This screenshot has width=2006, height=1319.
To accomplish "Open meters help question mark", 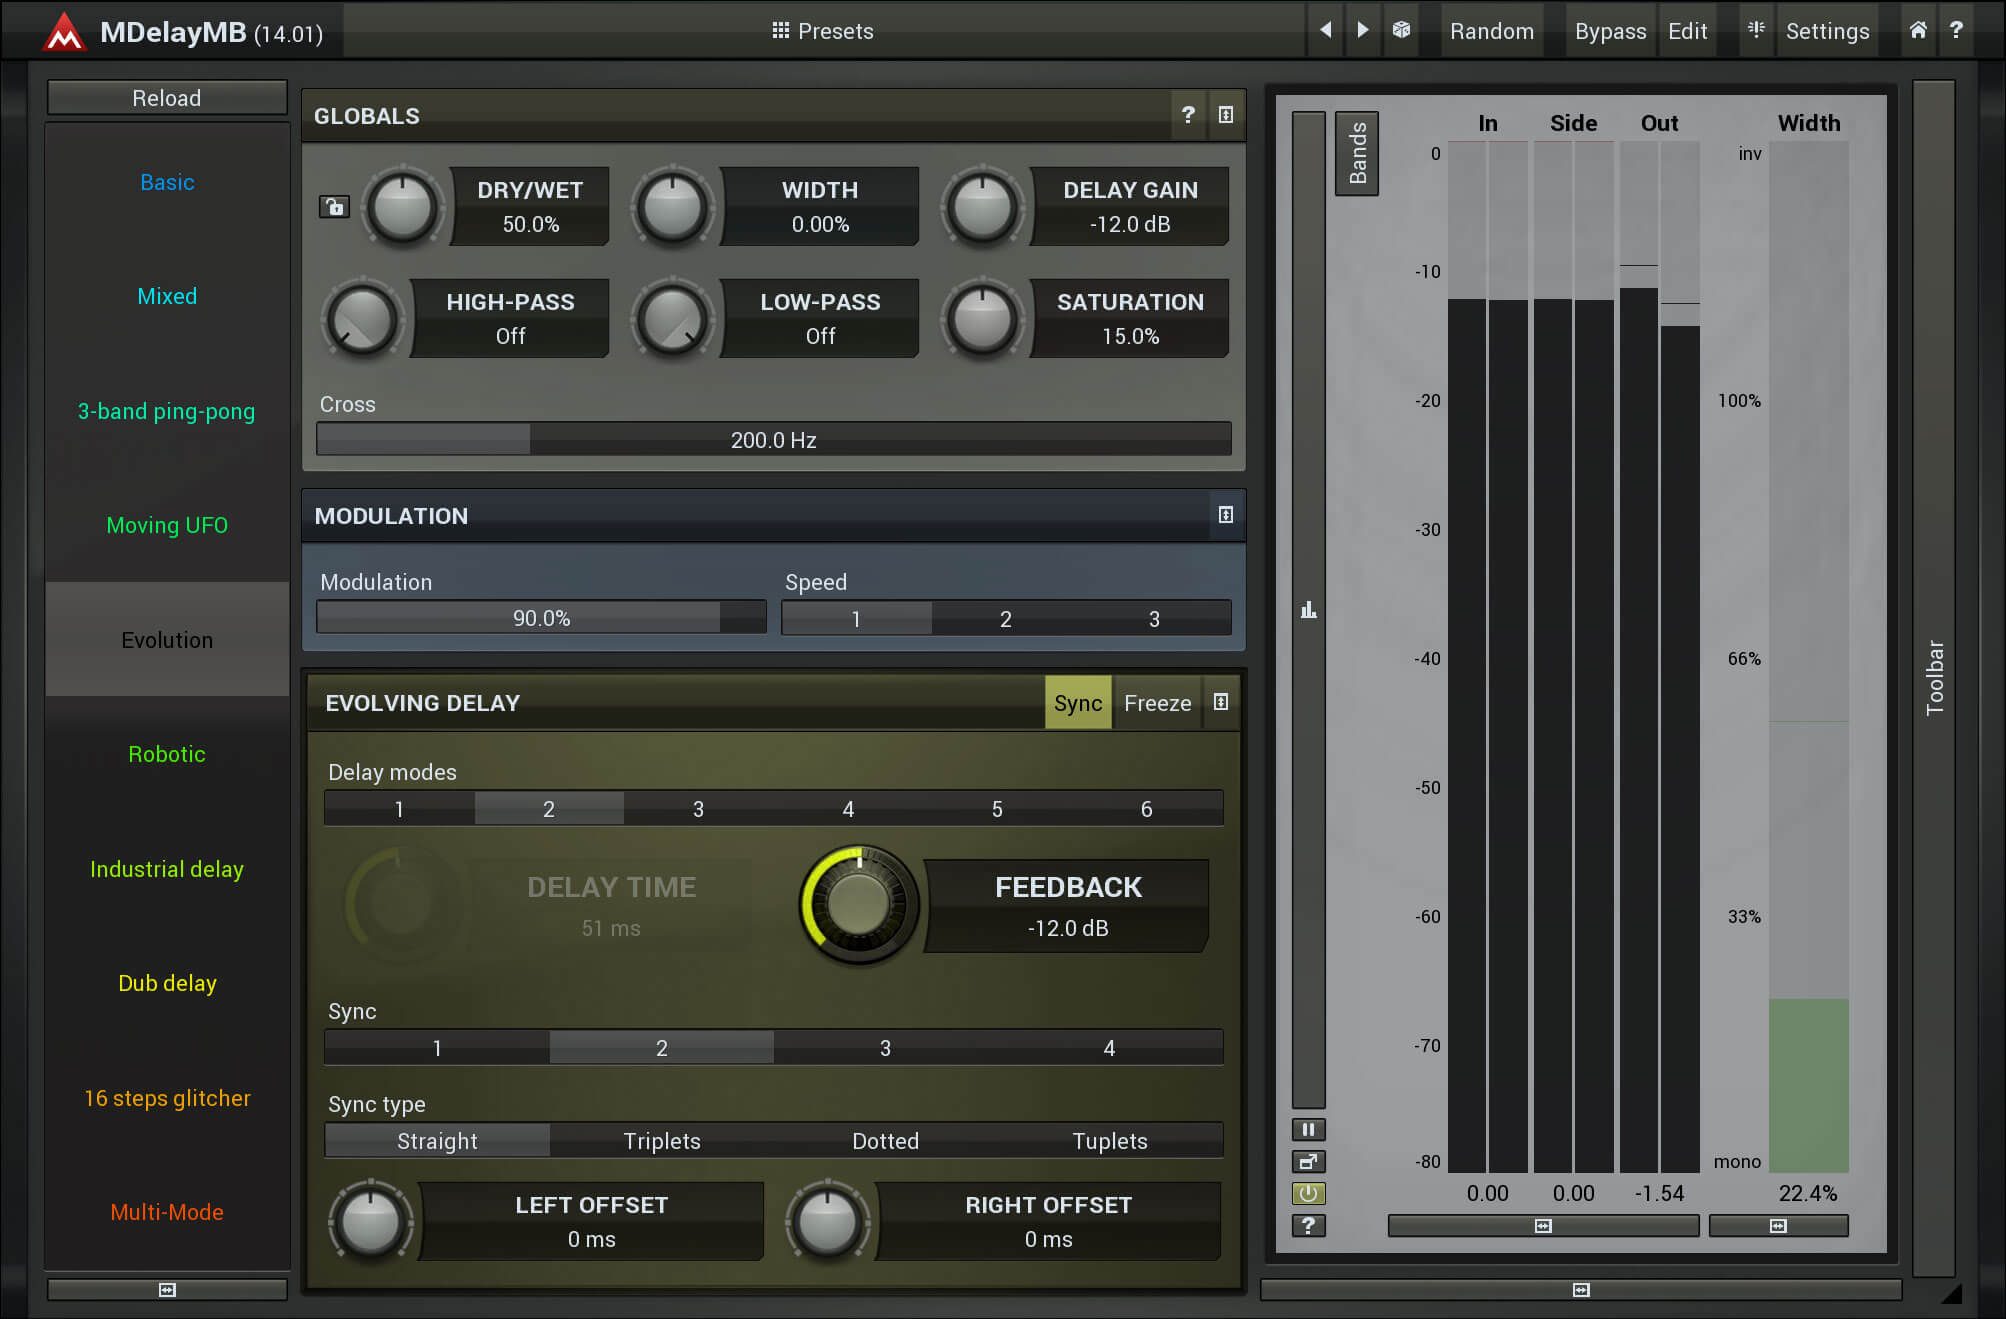I will coord(1308,1225).
